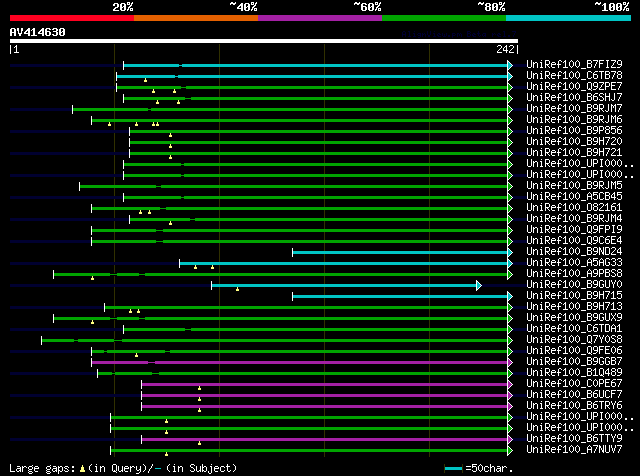The height and width of the screenshot is (476, 640).
Task: Open hit UniRef100_Q9ZPE7
Action: click(574, 87)
